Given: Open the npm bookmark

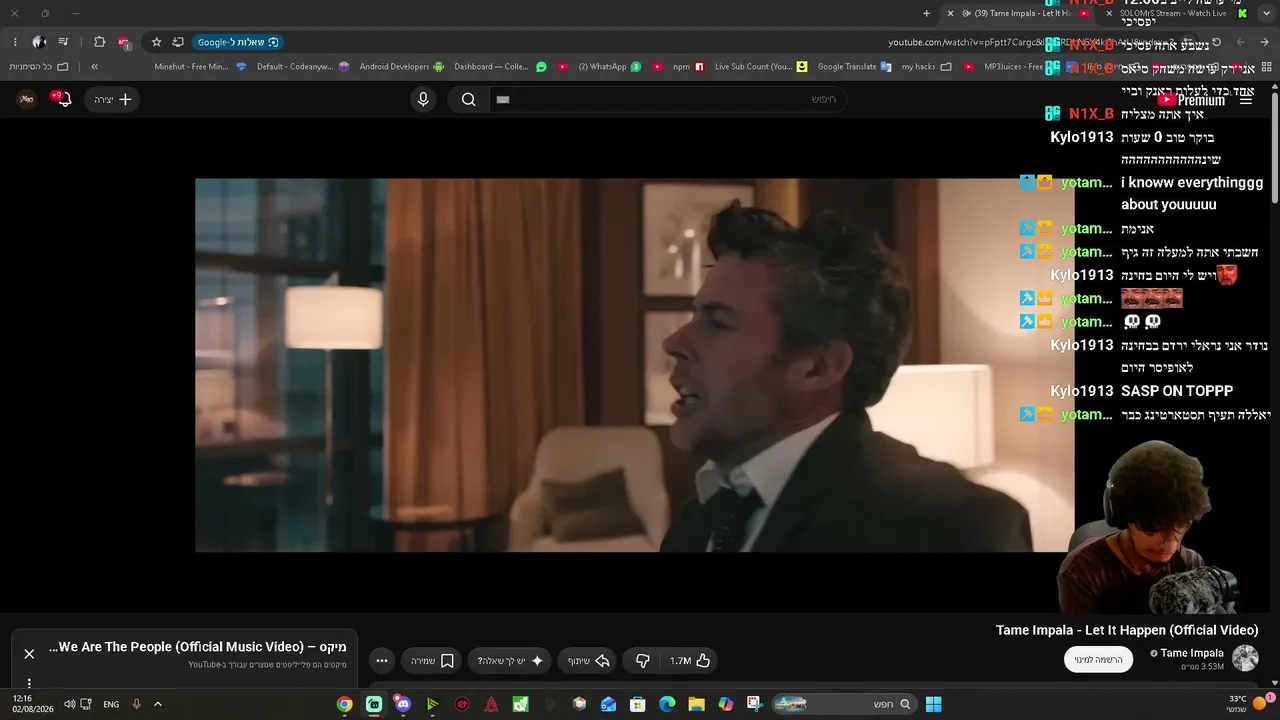Looking at the screenshot, I should (x=688, y=67).
